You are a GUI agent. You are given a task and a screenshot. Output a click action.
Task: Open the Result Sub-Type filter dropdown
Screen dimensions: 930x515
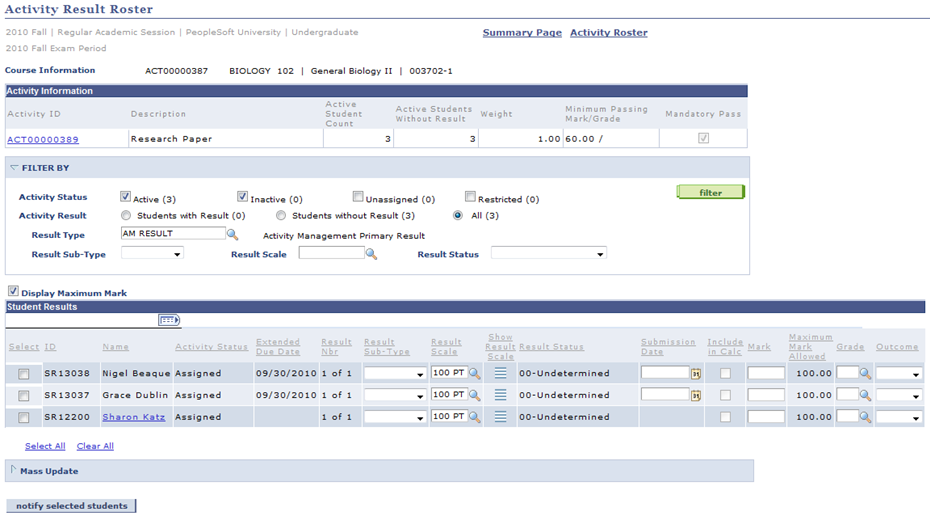(x=152, y=253)
